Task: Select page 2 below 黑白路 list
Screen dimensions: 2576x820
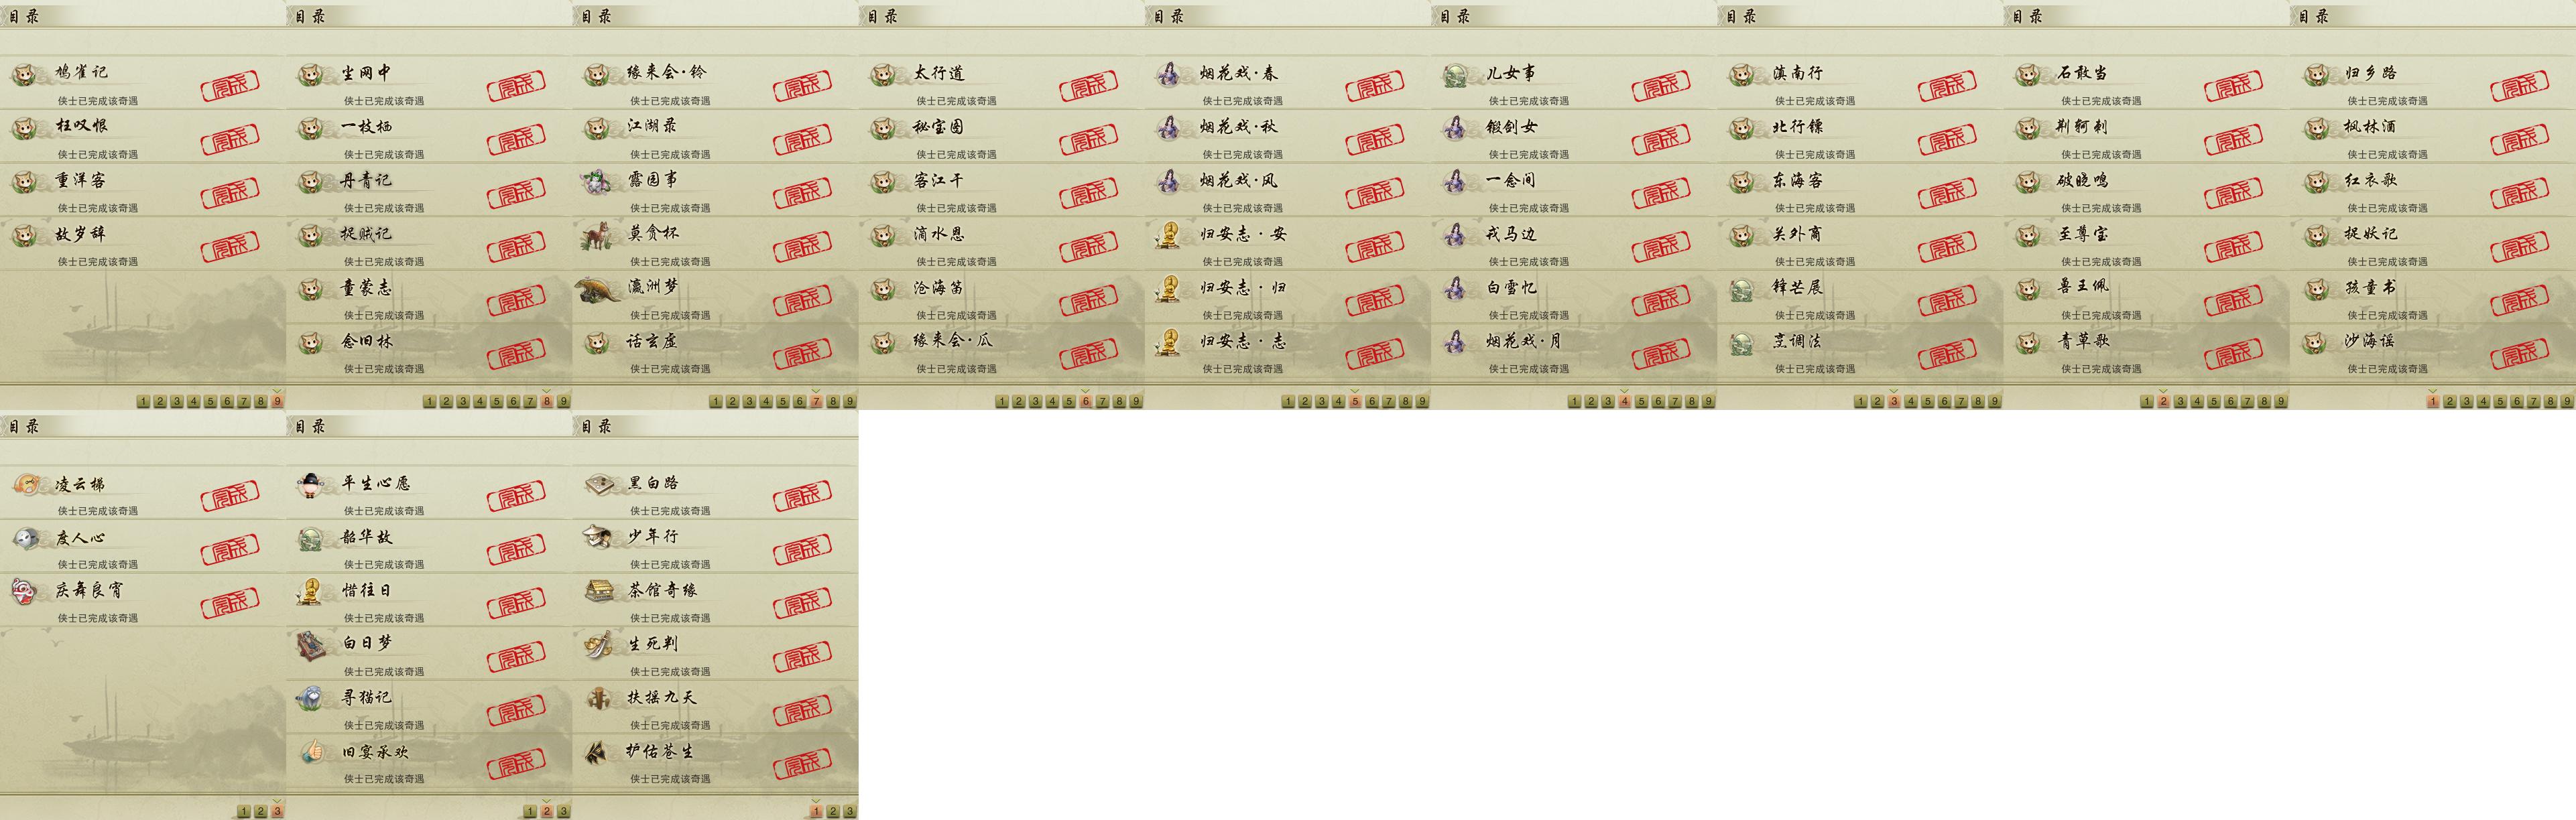Action: (x=833, y=811)
